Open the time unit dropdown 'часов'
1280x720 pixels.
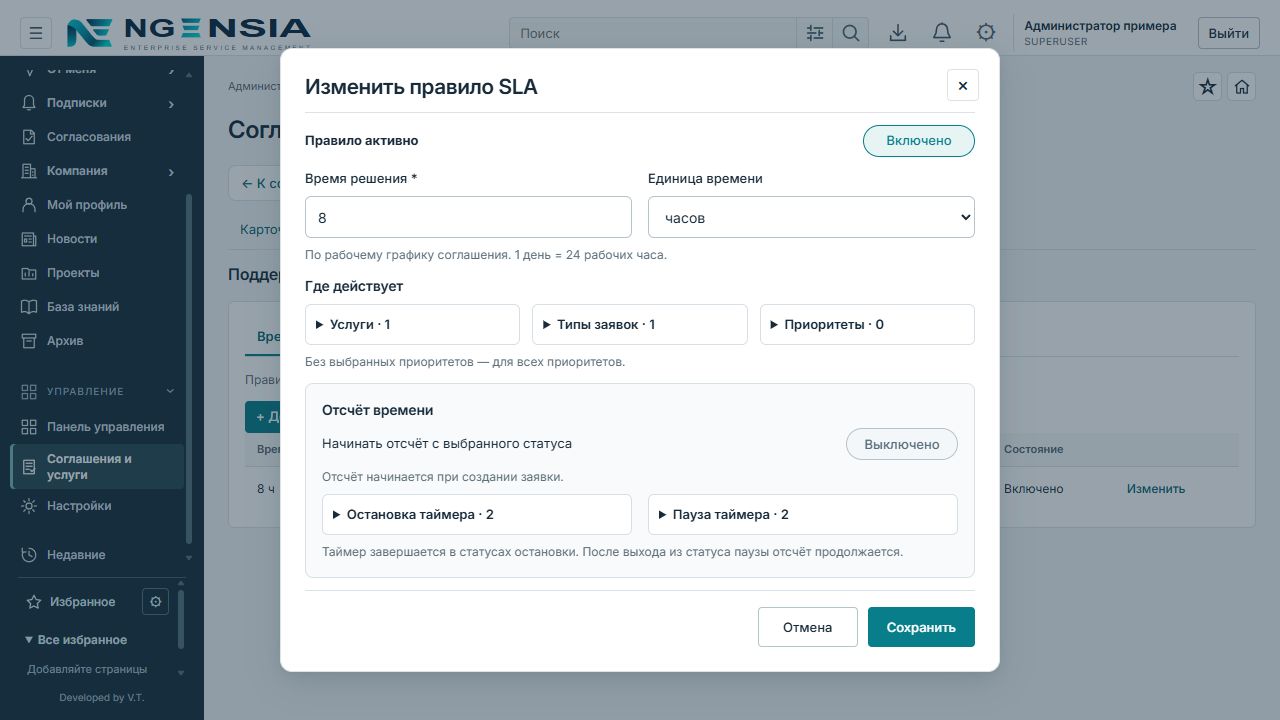pos(811,217)
